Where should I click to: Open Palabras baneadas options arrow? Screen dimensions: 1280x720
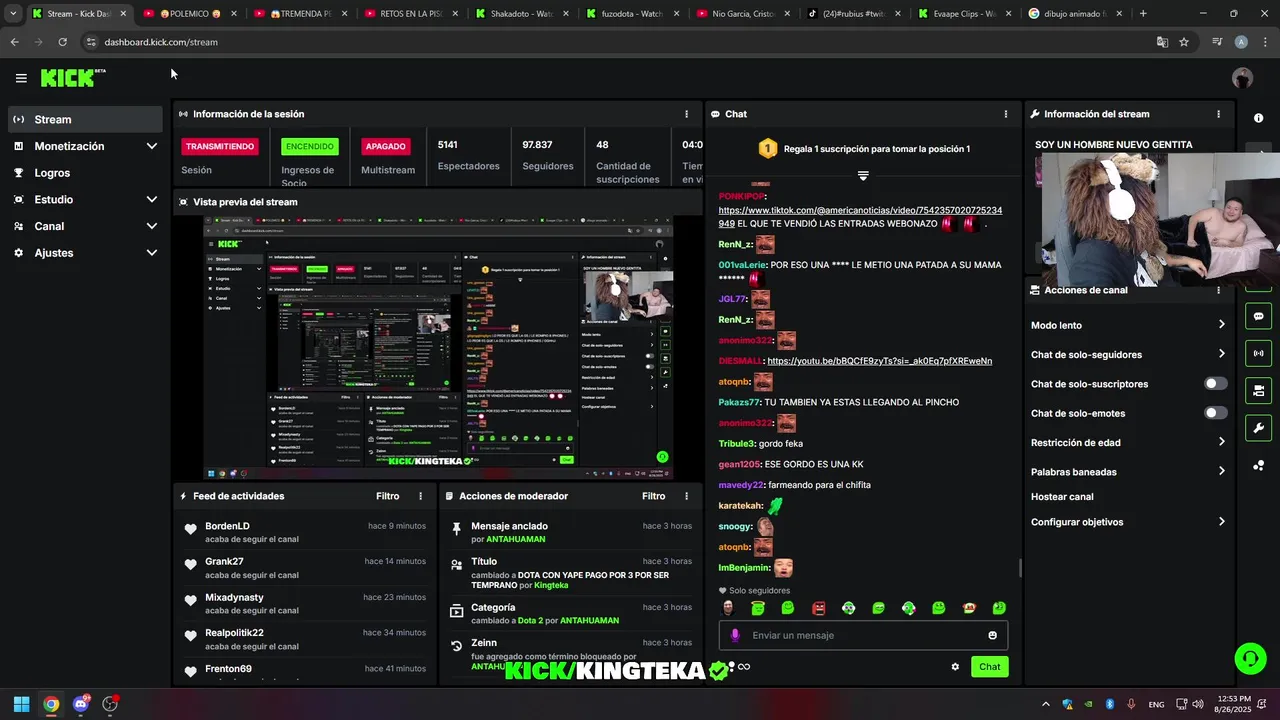tap(1221, 471)
